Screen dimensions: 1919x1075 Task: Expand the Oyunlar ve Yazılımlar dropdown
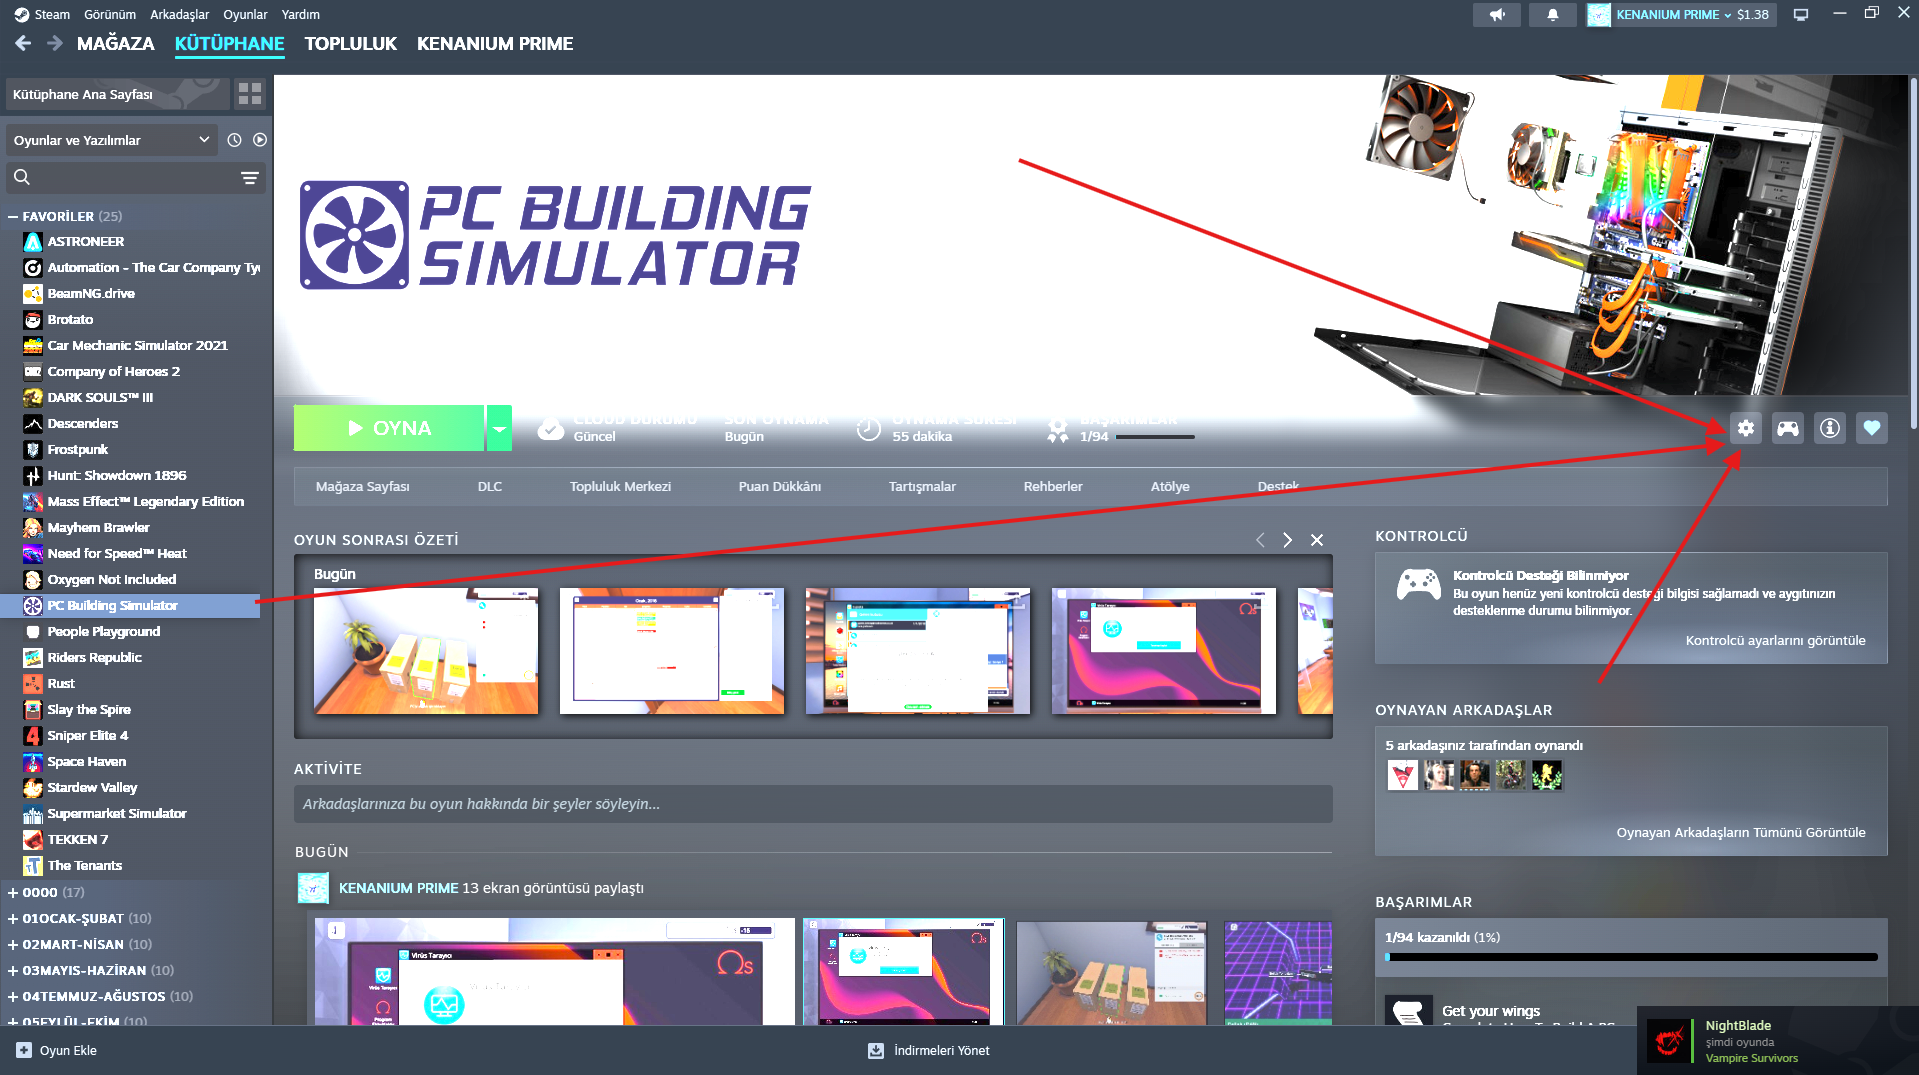112,140
